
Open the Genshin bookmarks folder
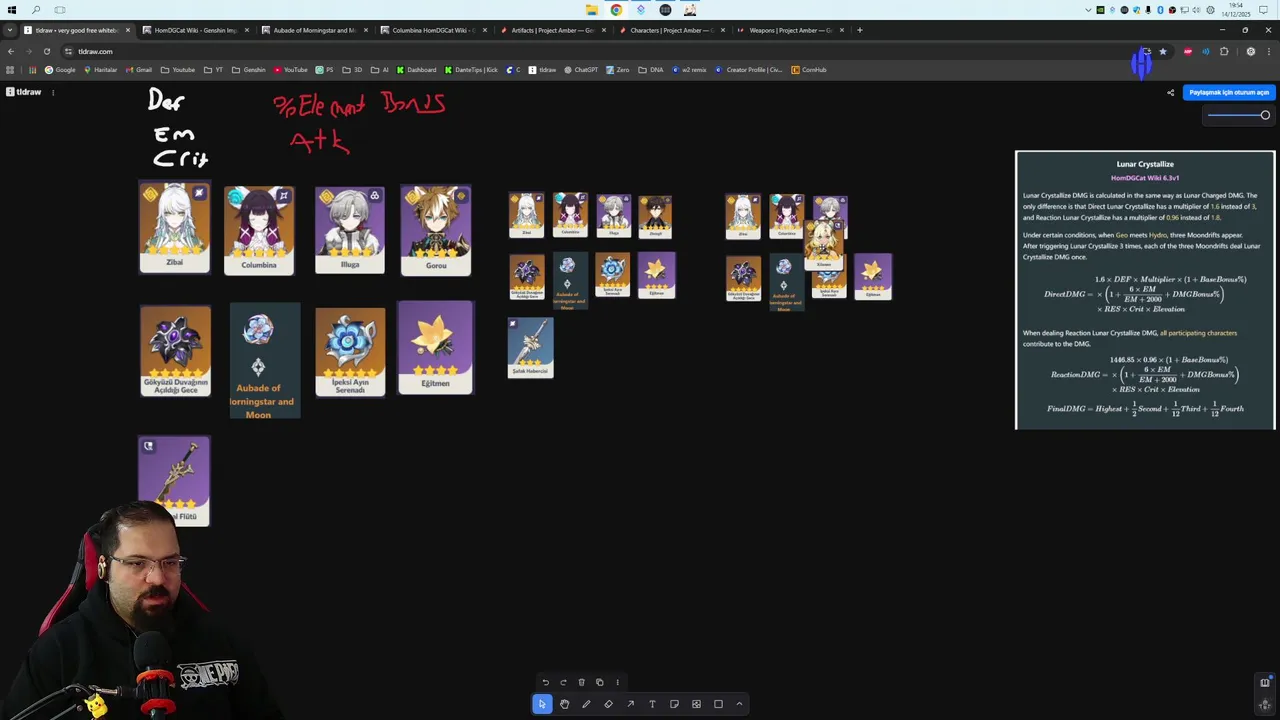point(248,70)
